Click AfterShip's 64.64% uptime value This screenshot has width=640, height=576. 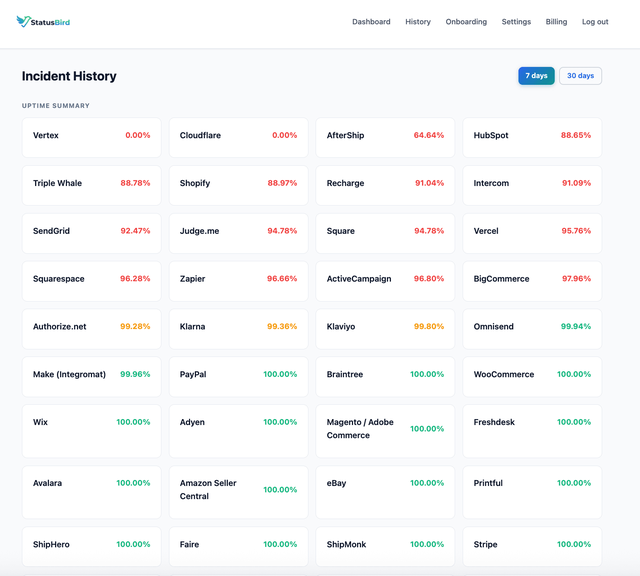tap(429, 135)
